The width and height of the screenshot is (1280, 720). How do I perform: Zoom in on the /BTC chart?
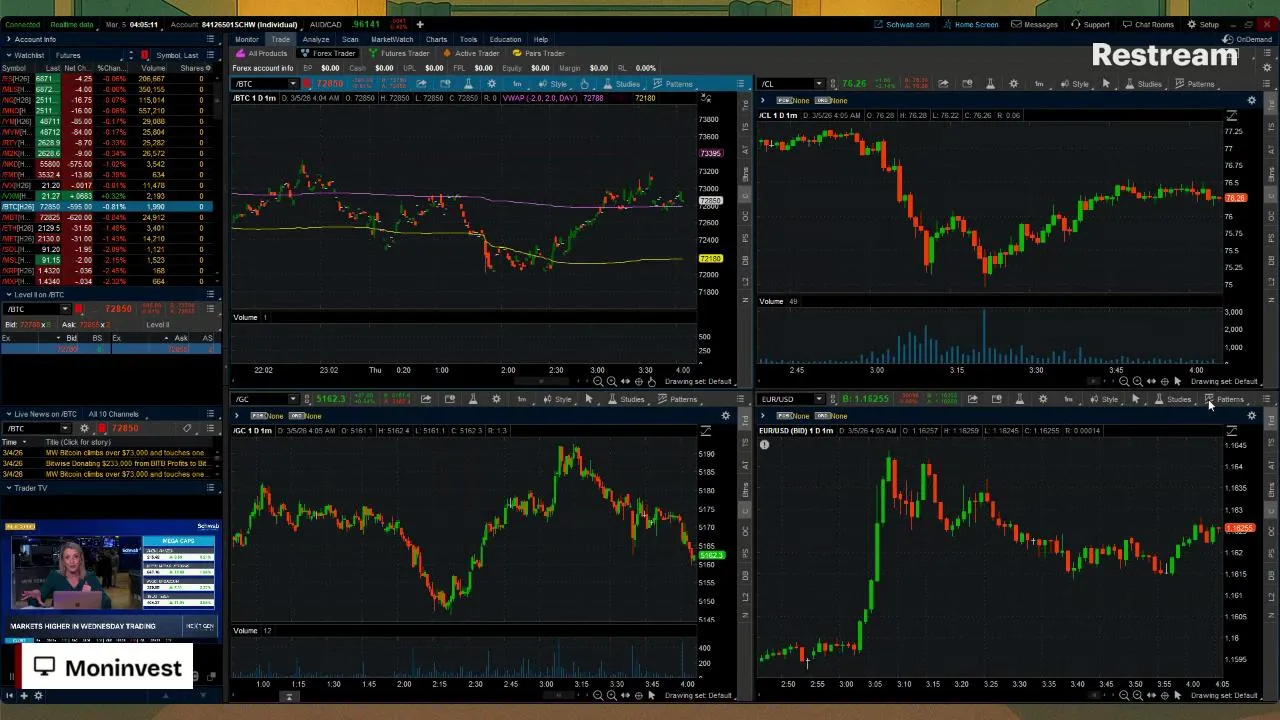click(612, 381)
